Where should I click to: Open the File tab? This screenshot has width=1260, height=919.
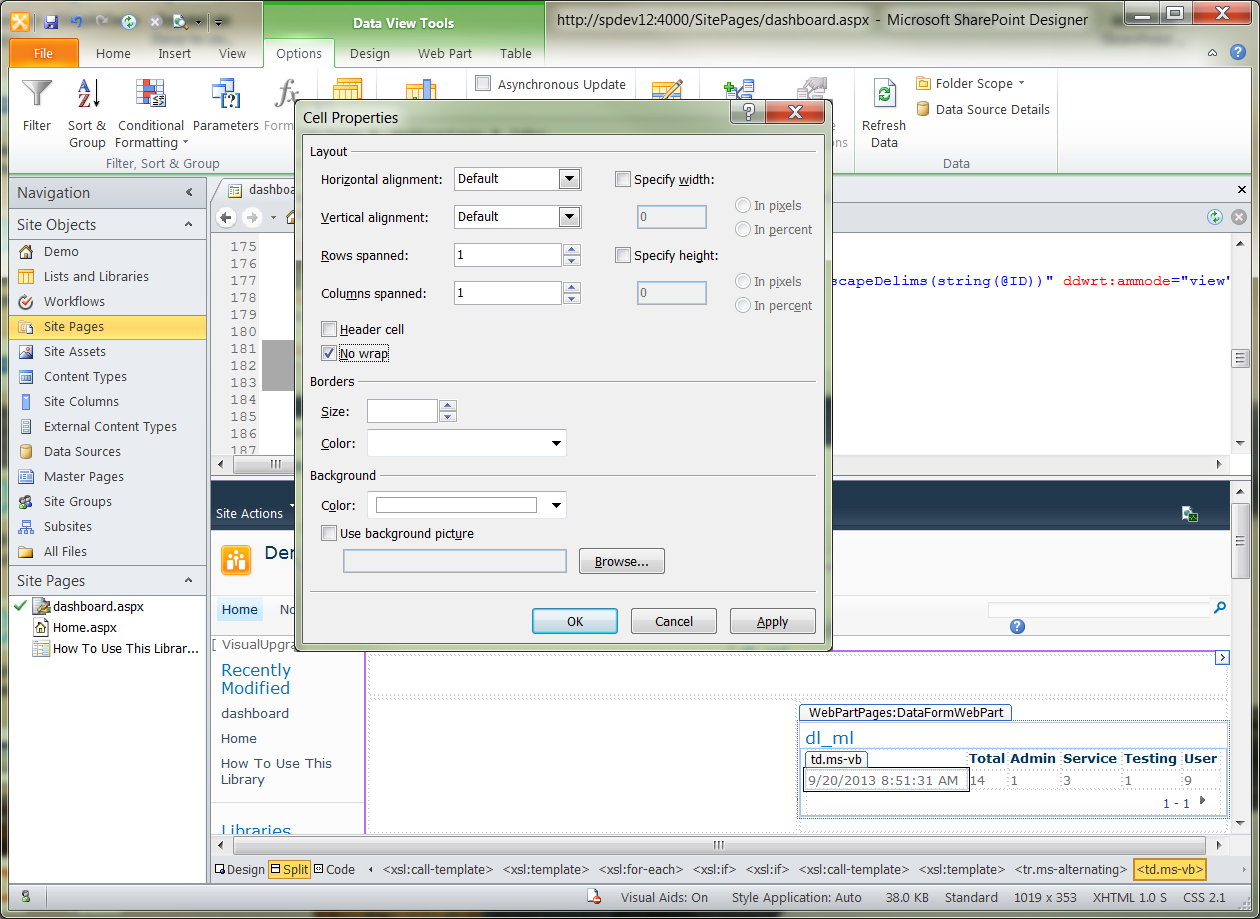[x=44, y=53]
